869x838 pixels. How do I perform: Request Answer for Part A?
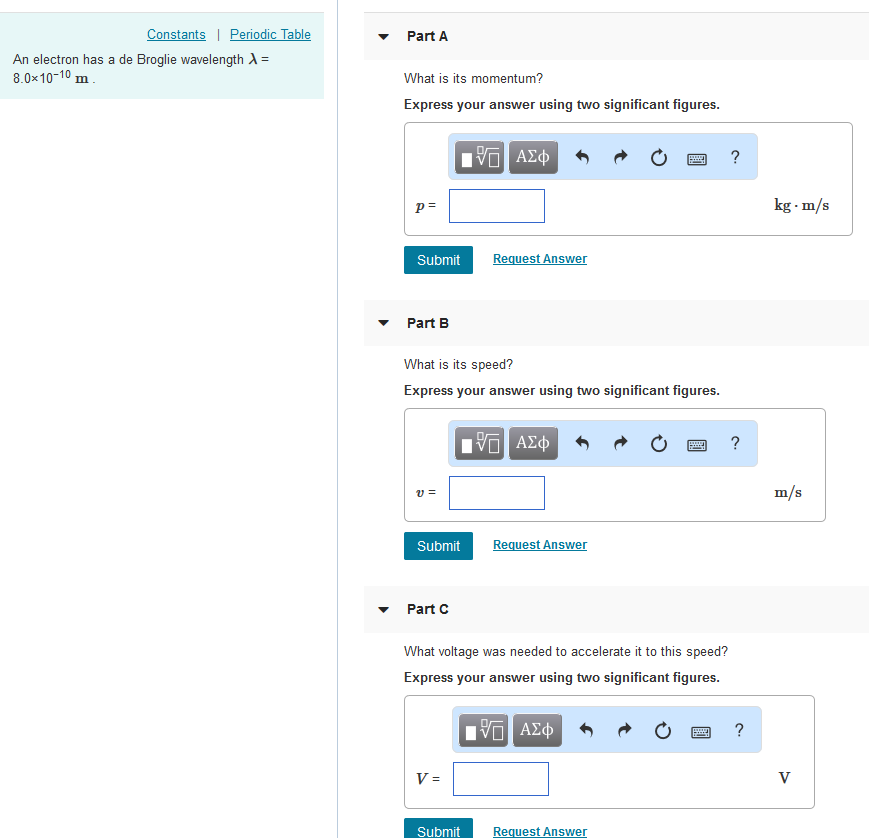(539, 258)
